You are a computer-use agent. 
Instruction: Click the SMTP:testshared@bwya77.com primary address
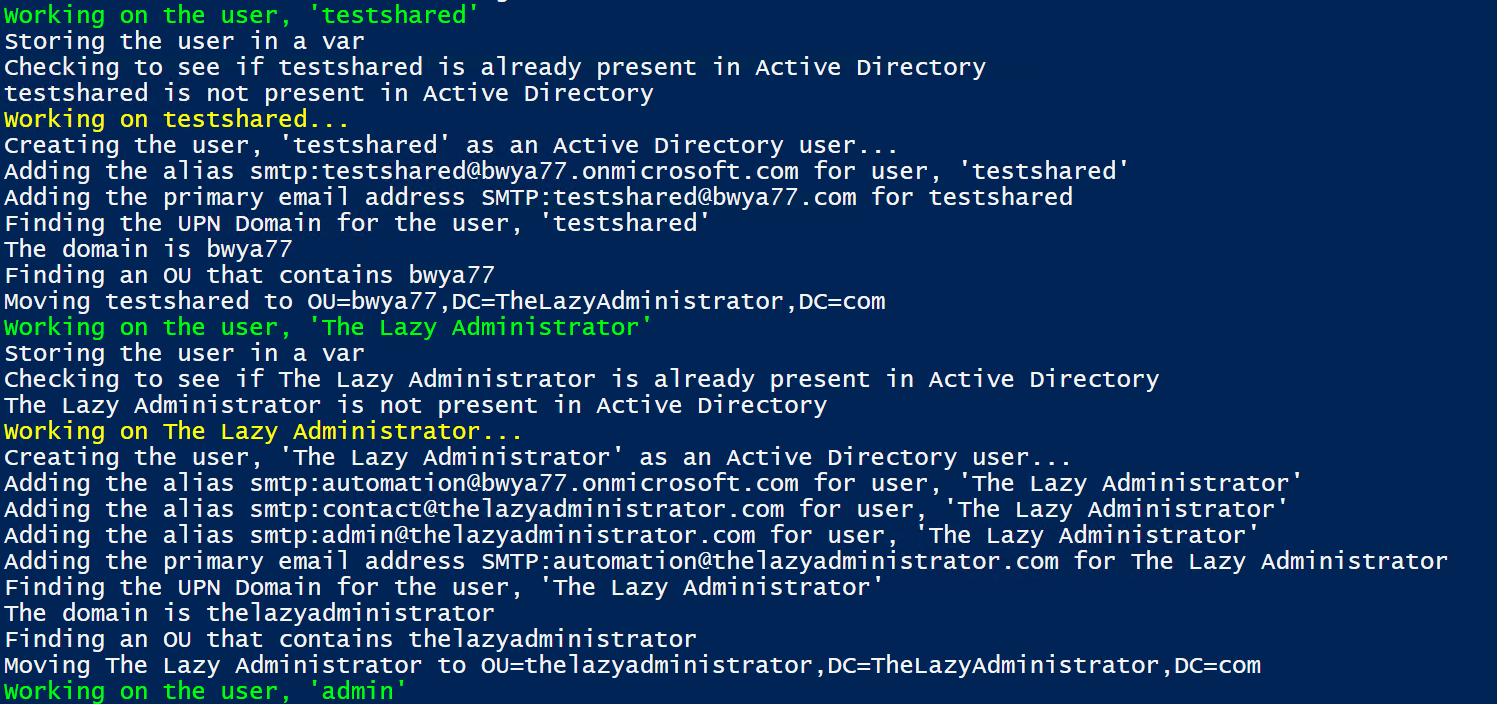pyautogui.click(x=669, y=197)
